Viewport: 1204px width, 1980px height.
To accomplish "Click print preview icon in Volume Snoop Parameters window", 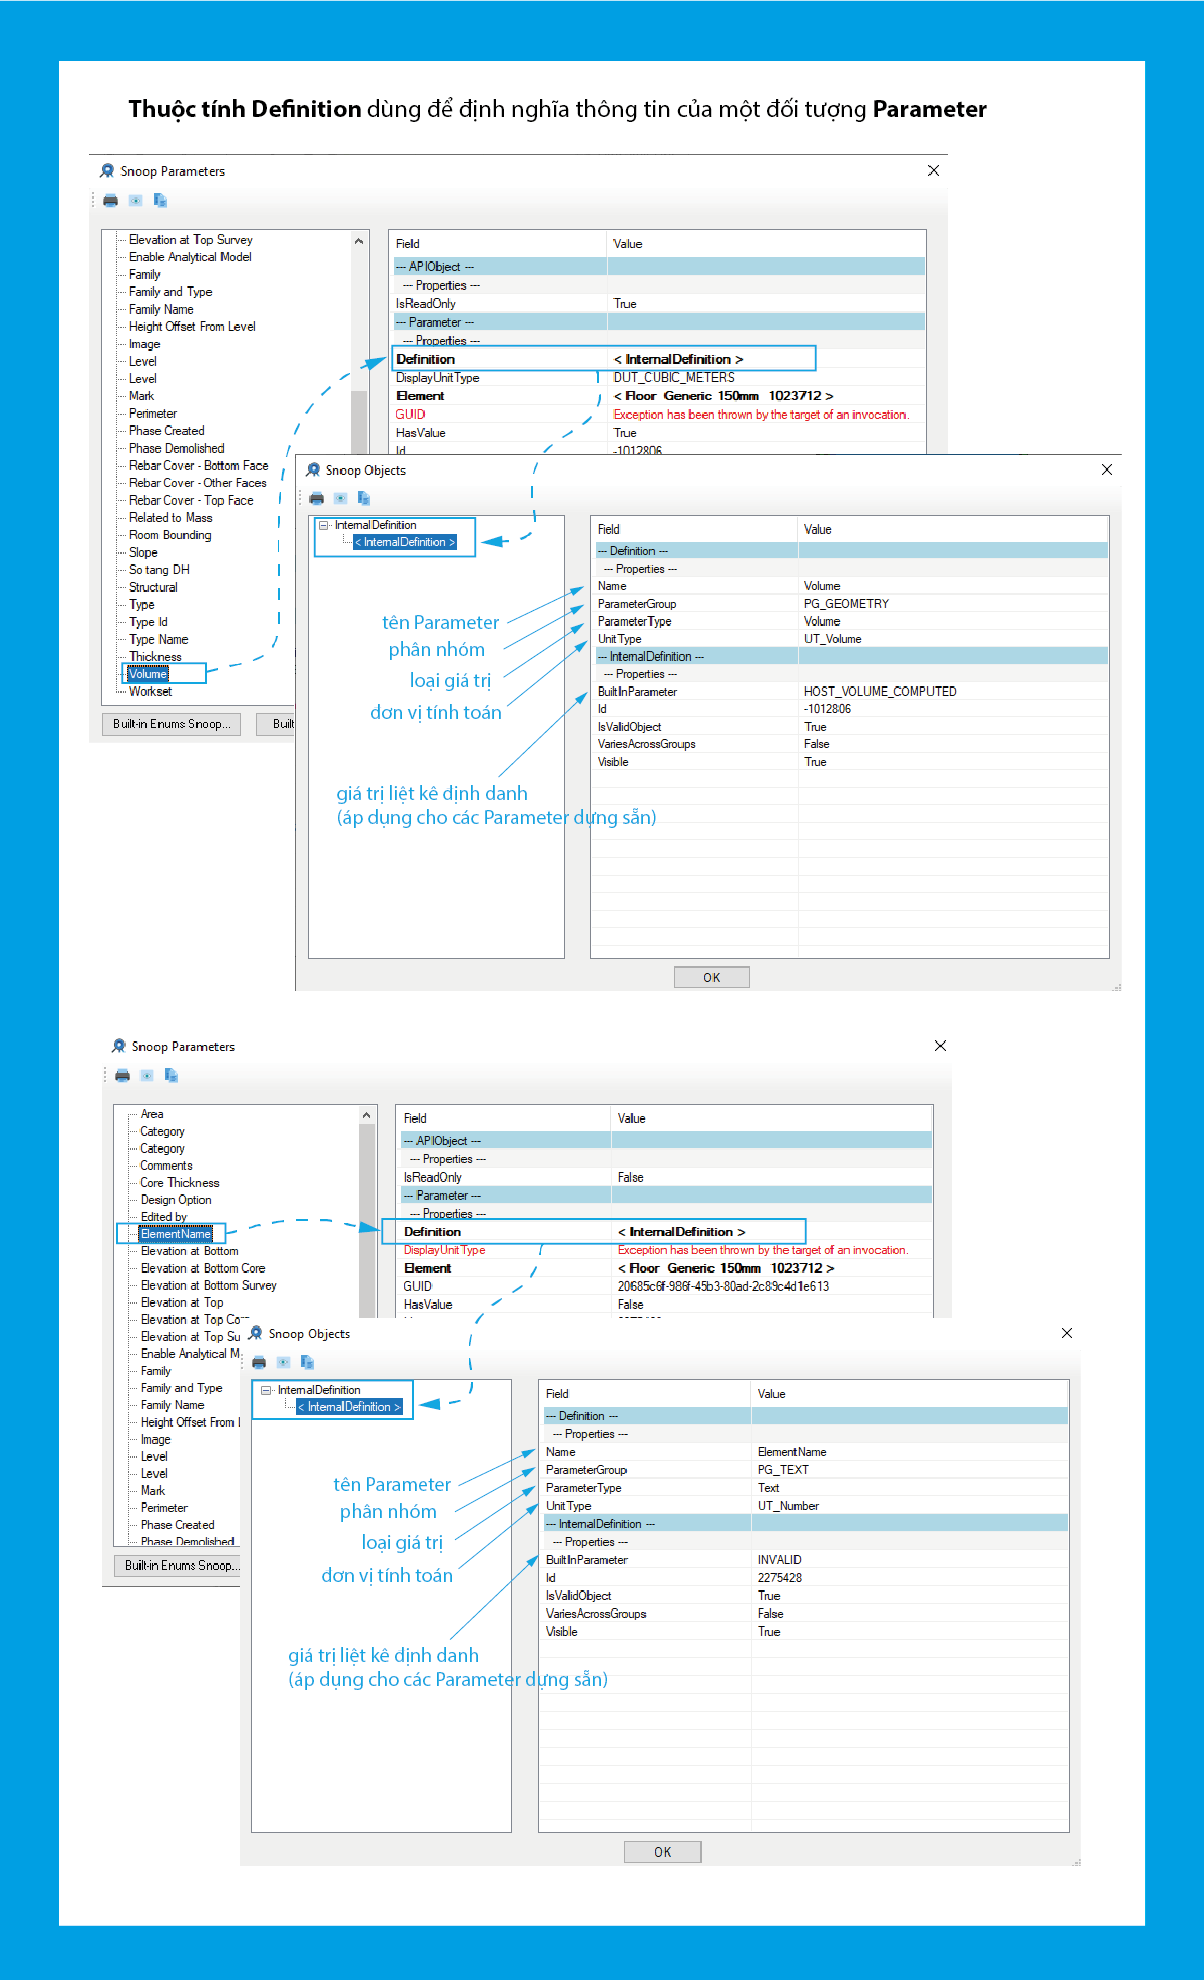I will coord(135,200).
